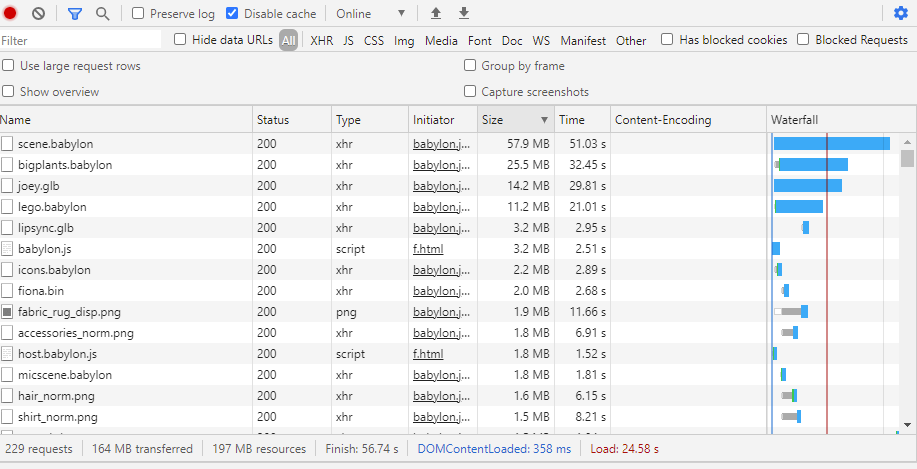Screen dimensions: 917x469
Task: Check the Hide data URLs checkbox
Action: click(180, 40)
